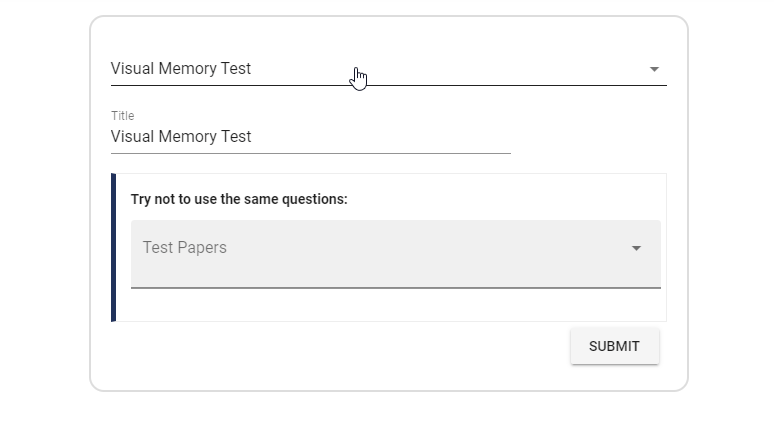Click empty space right of the Title field

(590, 136)
